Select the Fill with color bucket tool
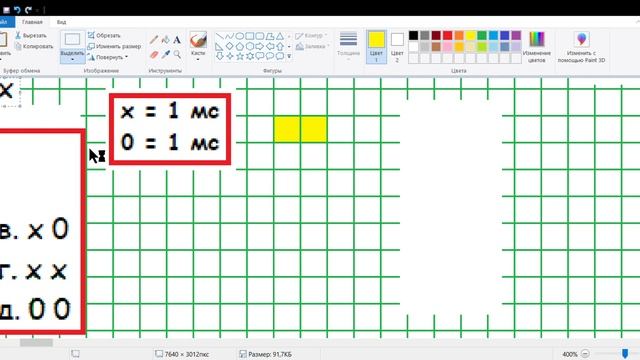This screenshot has width=640, height=360. coord(165,40)
